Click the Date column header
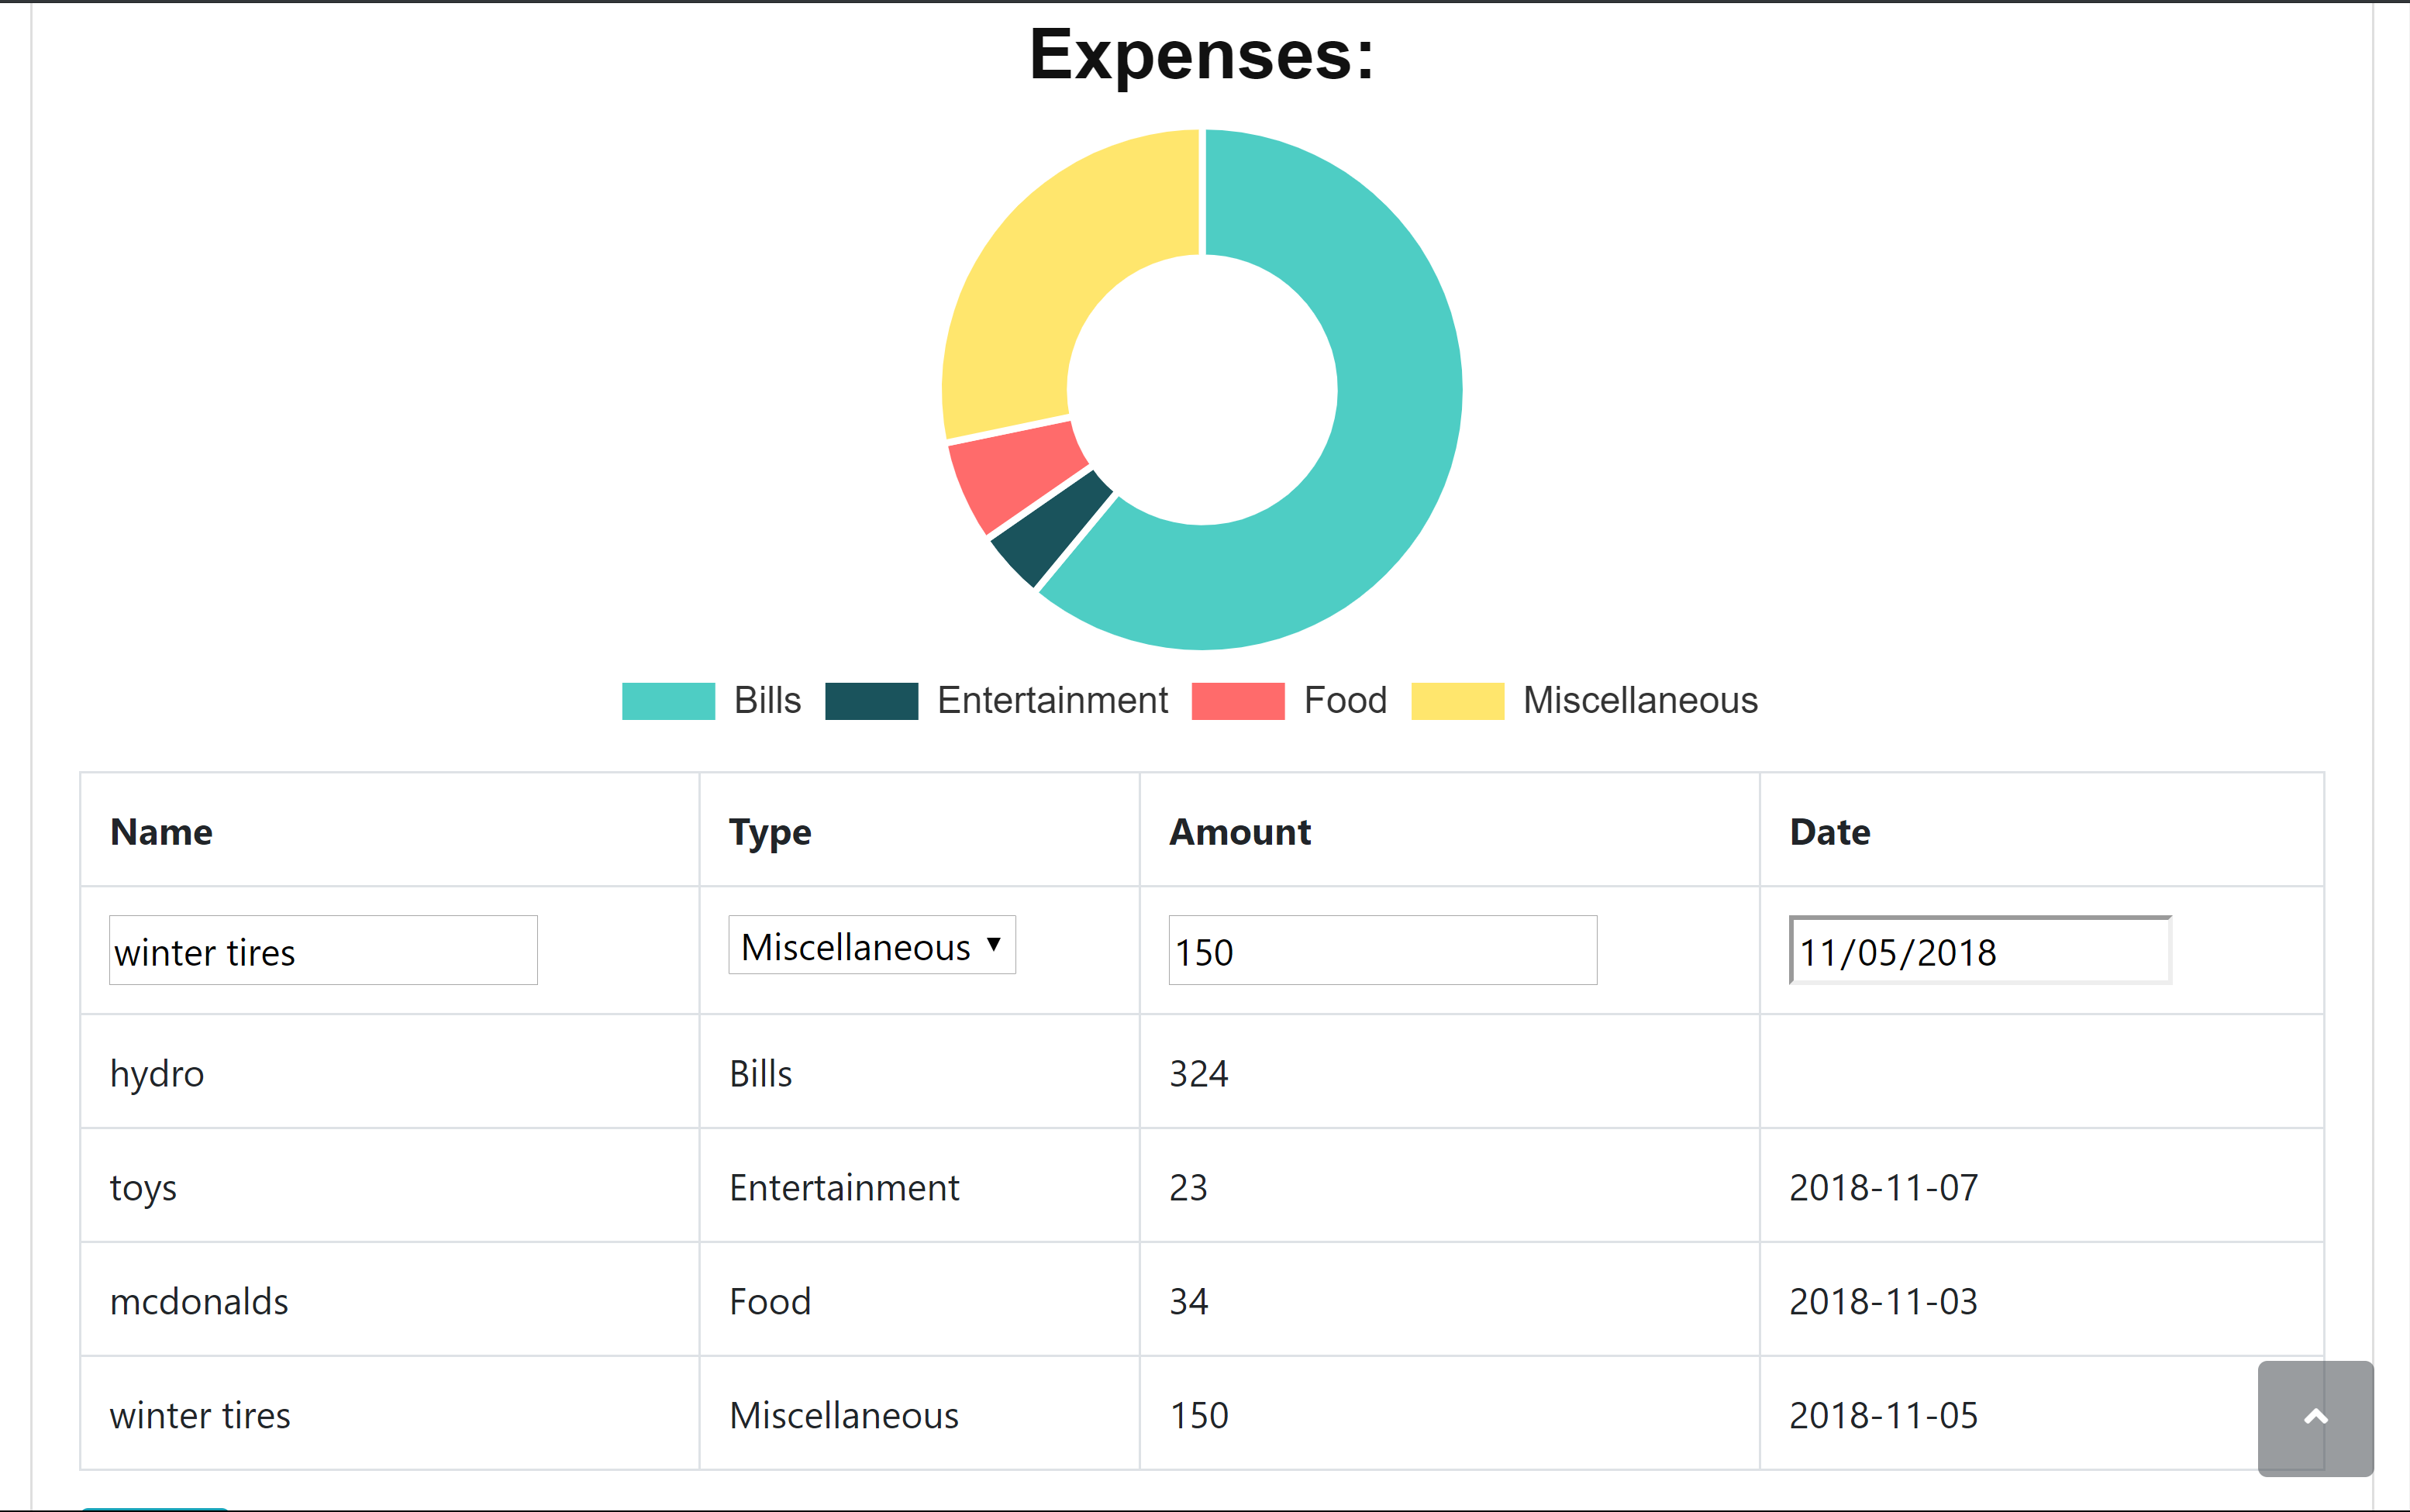The height and width of the screenshot is (1512, 2410). coord(1829,832)
